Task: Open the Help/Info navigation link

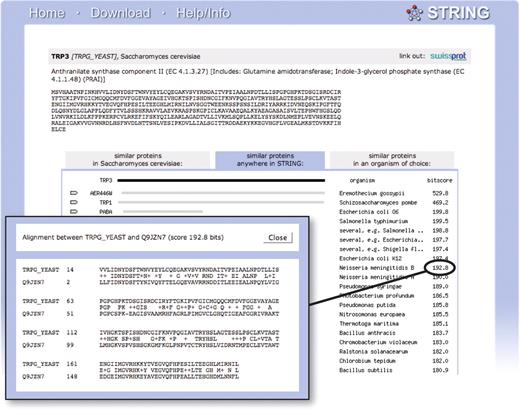Action: coord(203,13)
